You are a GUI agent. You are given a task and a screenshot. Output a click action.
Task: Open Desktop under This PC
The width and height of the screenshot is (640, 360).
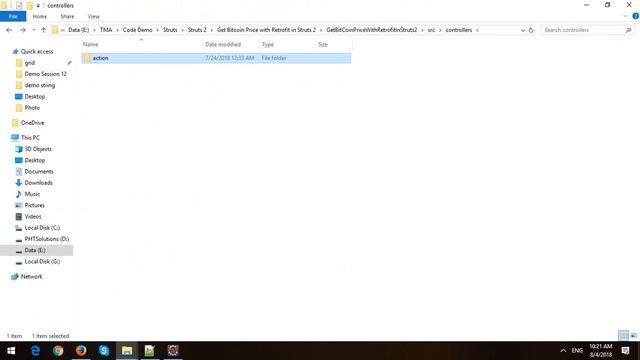click(x=35, y=160)
